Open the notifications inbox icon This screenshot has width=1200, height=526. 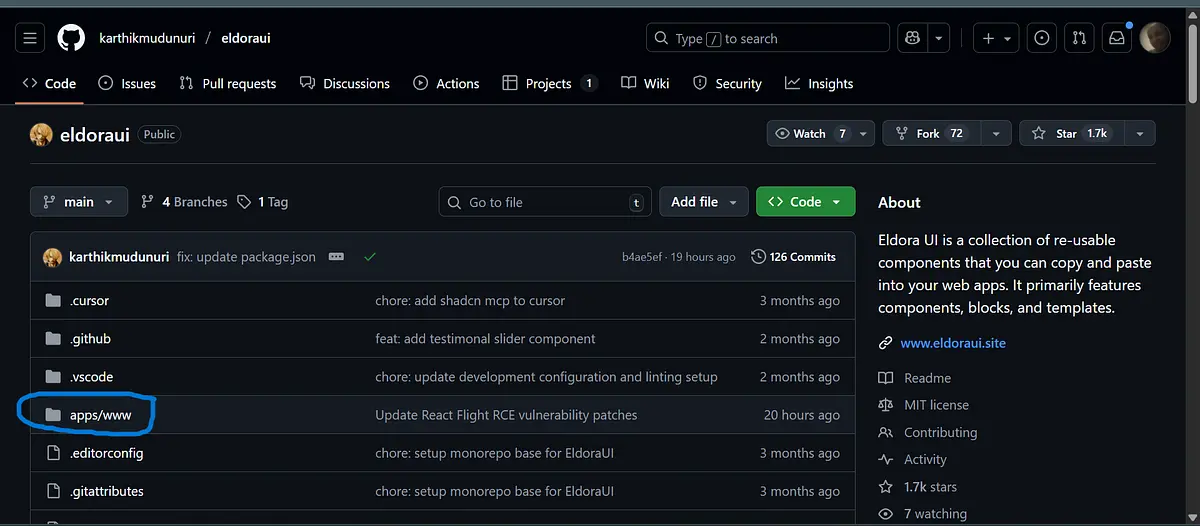[x=1116, y=38]
